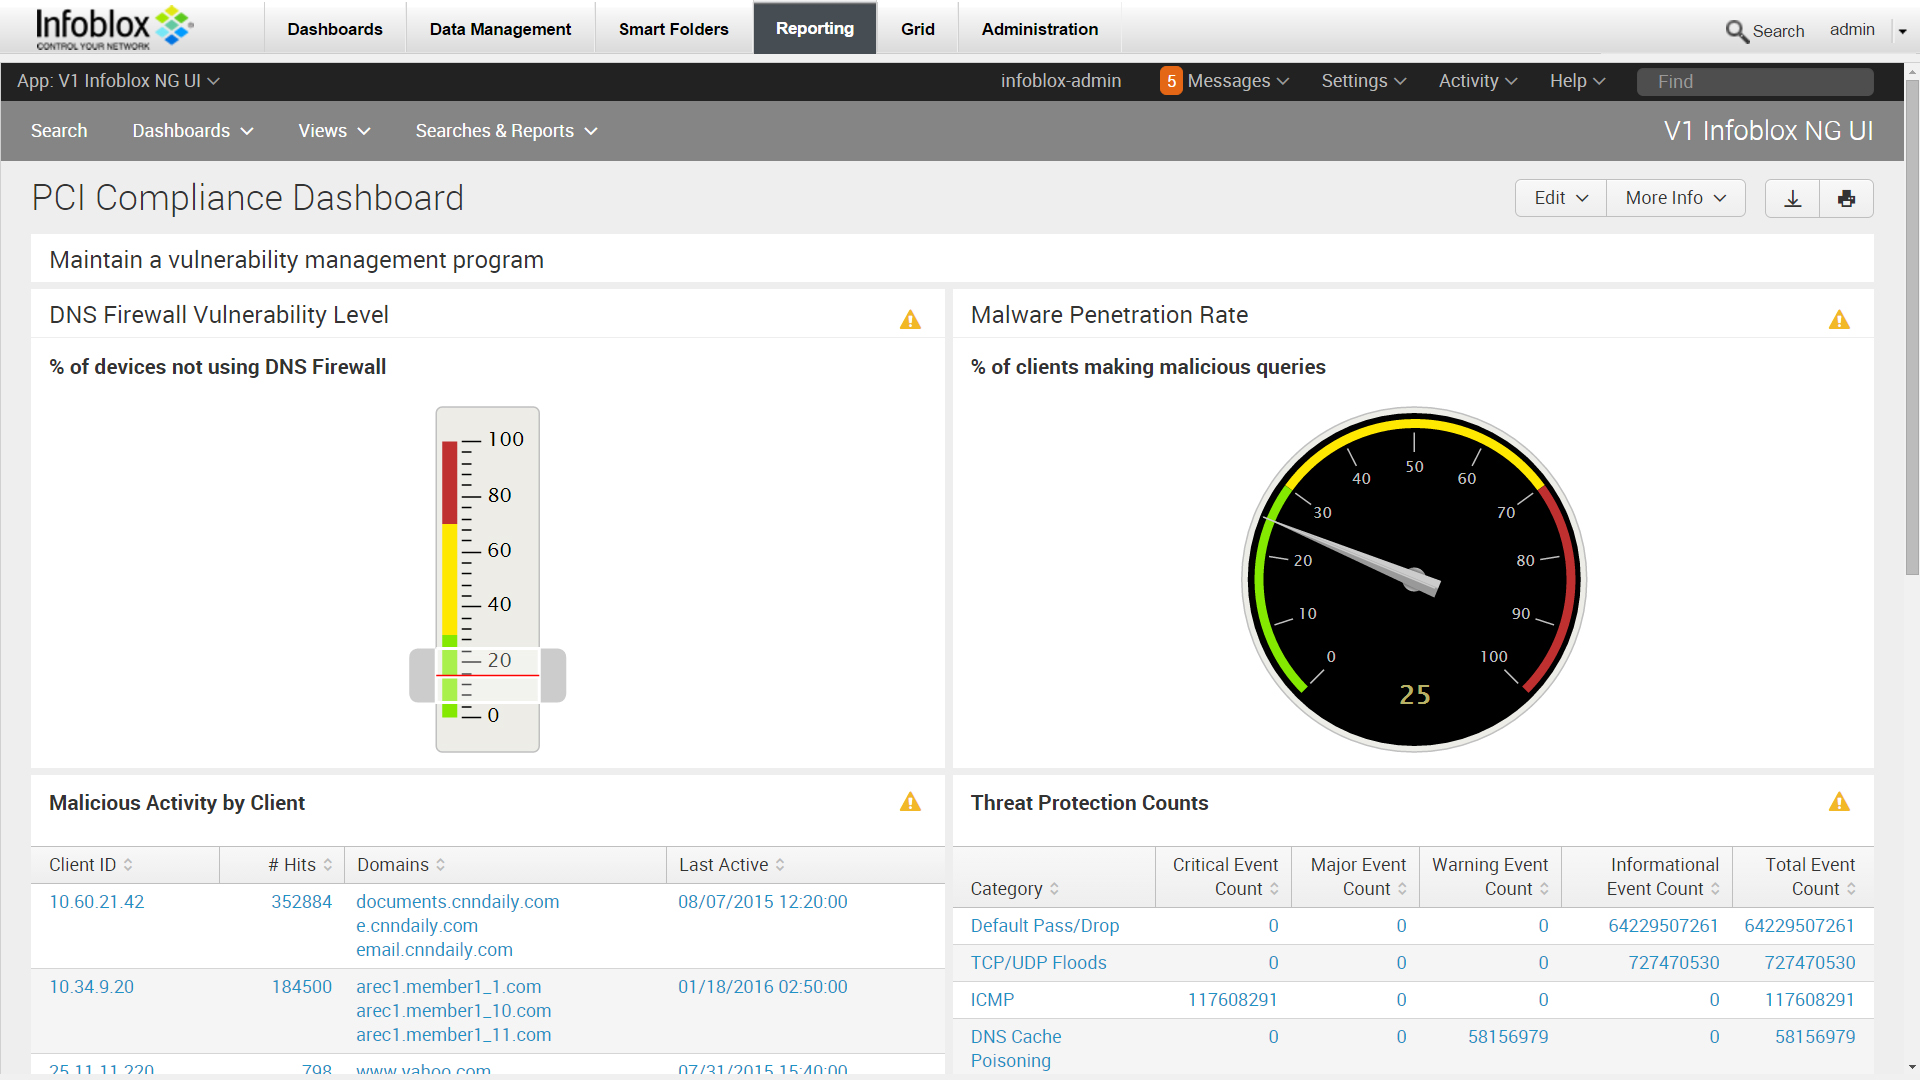Switch to the Data Management tab
Viewport: 1920px width, 1080px height.
(500, 29)
